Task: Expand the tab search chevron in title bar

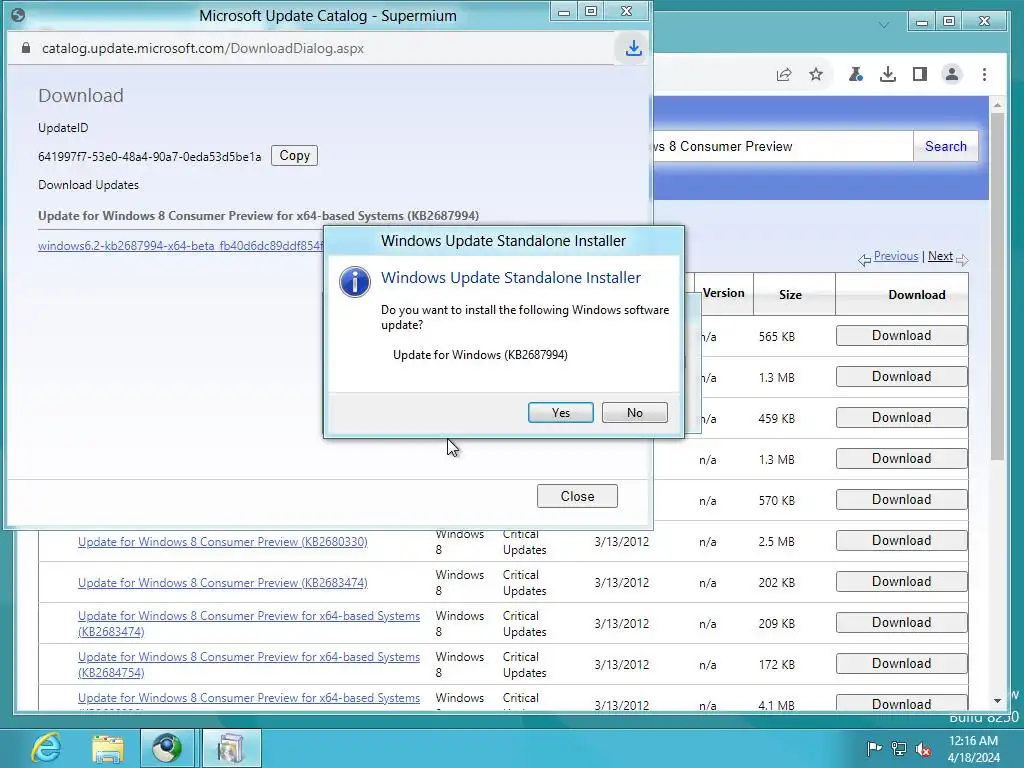Action: coord(883,25)
